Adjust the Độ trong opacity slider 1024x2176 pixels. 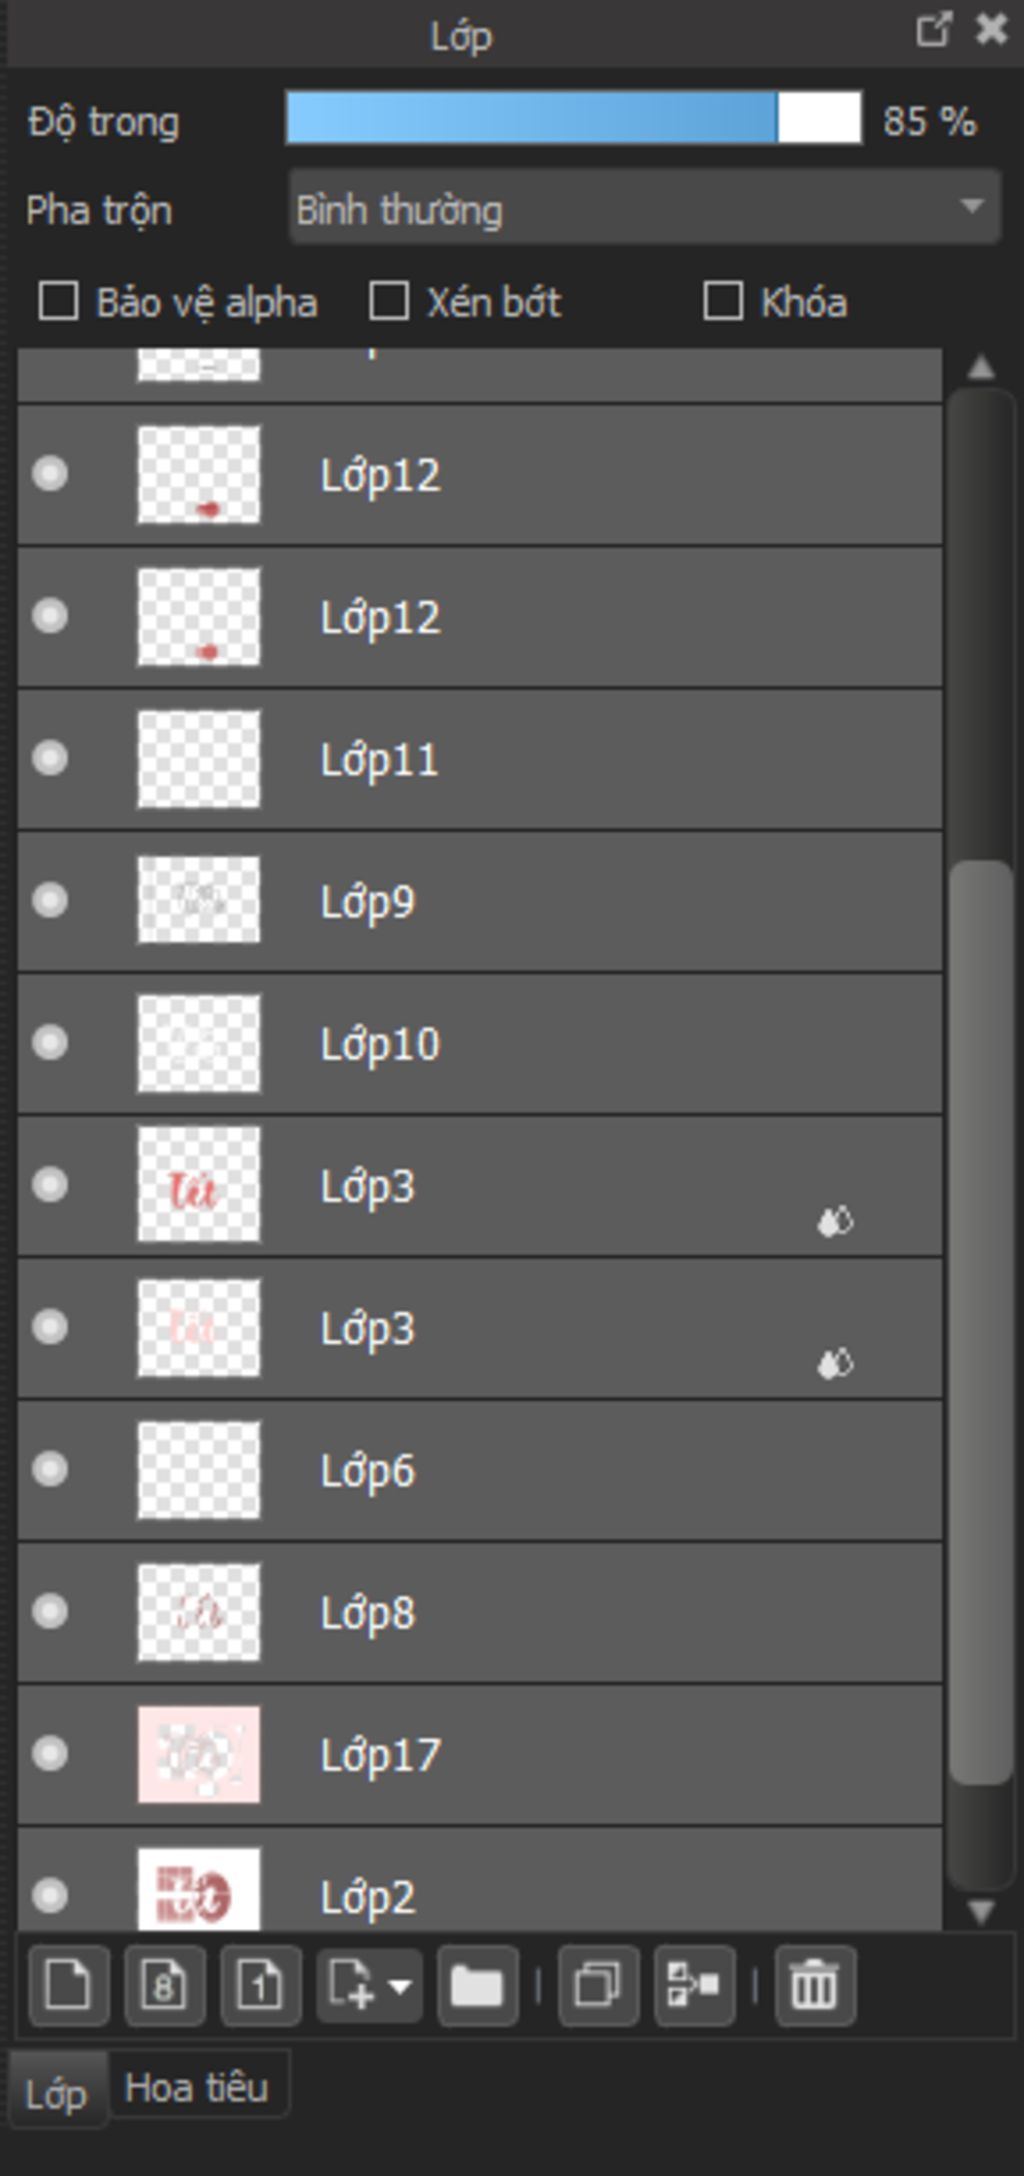click(574, 118)
